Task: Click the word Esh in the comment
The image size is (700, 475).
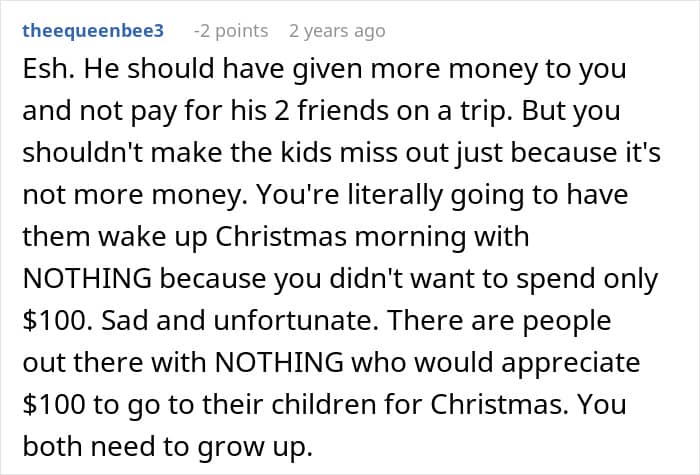Action: [48, 69]
